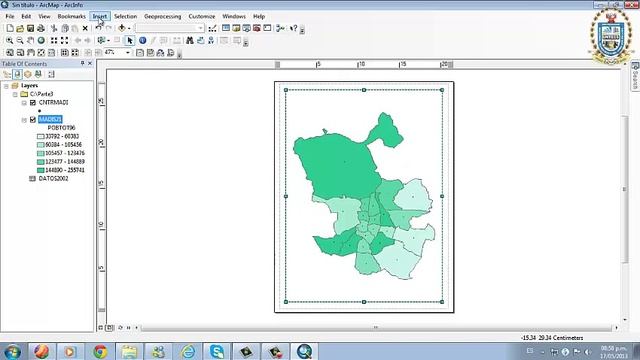The image size is (640, 360).
Task: Open the View menu
Action: point(44,16)
